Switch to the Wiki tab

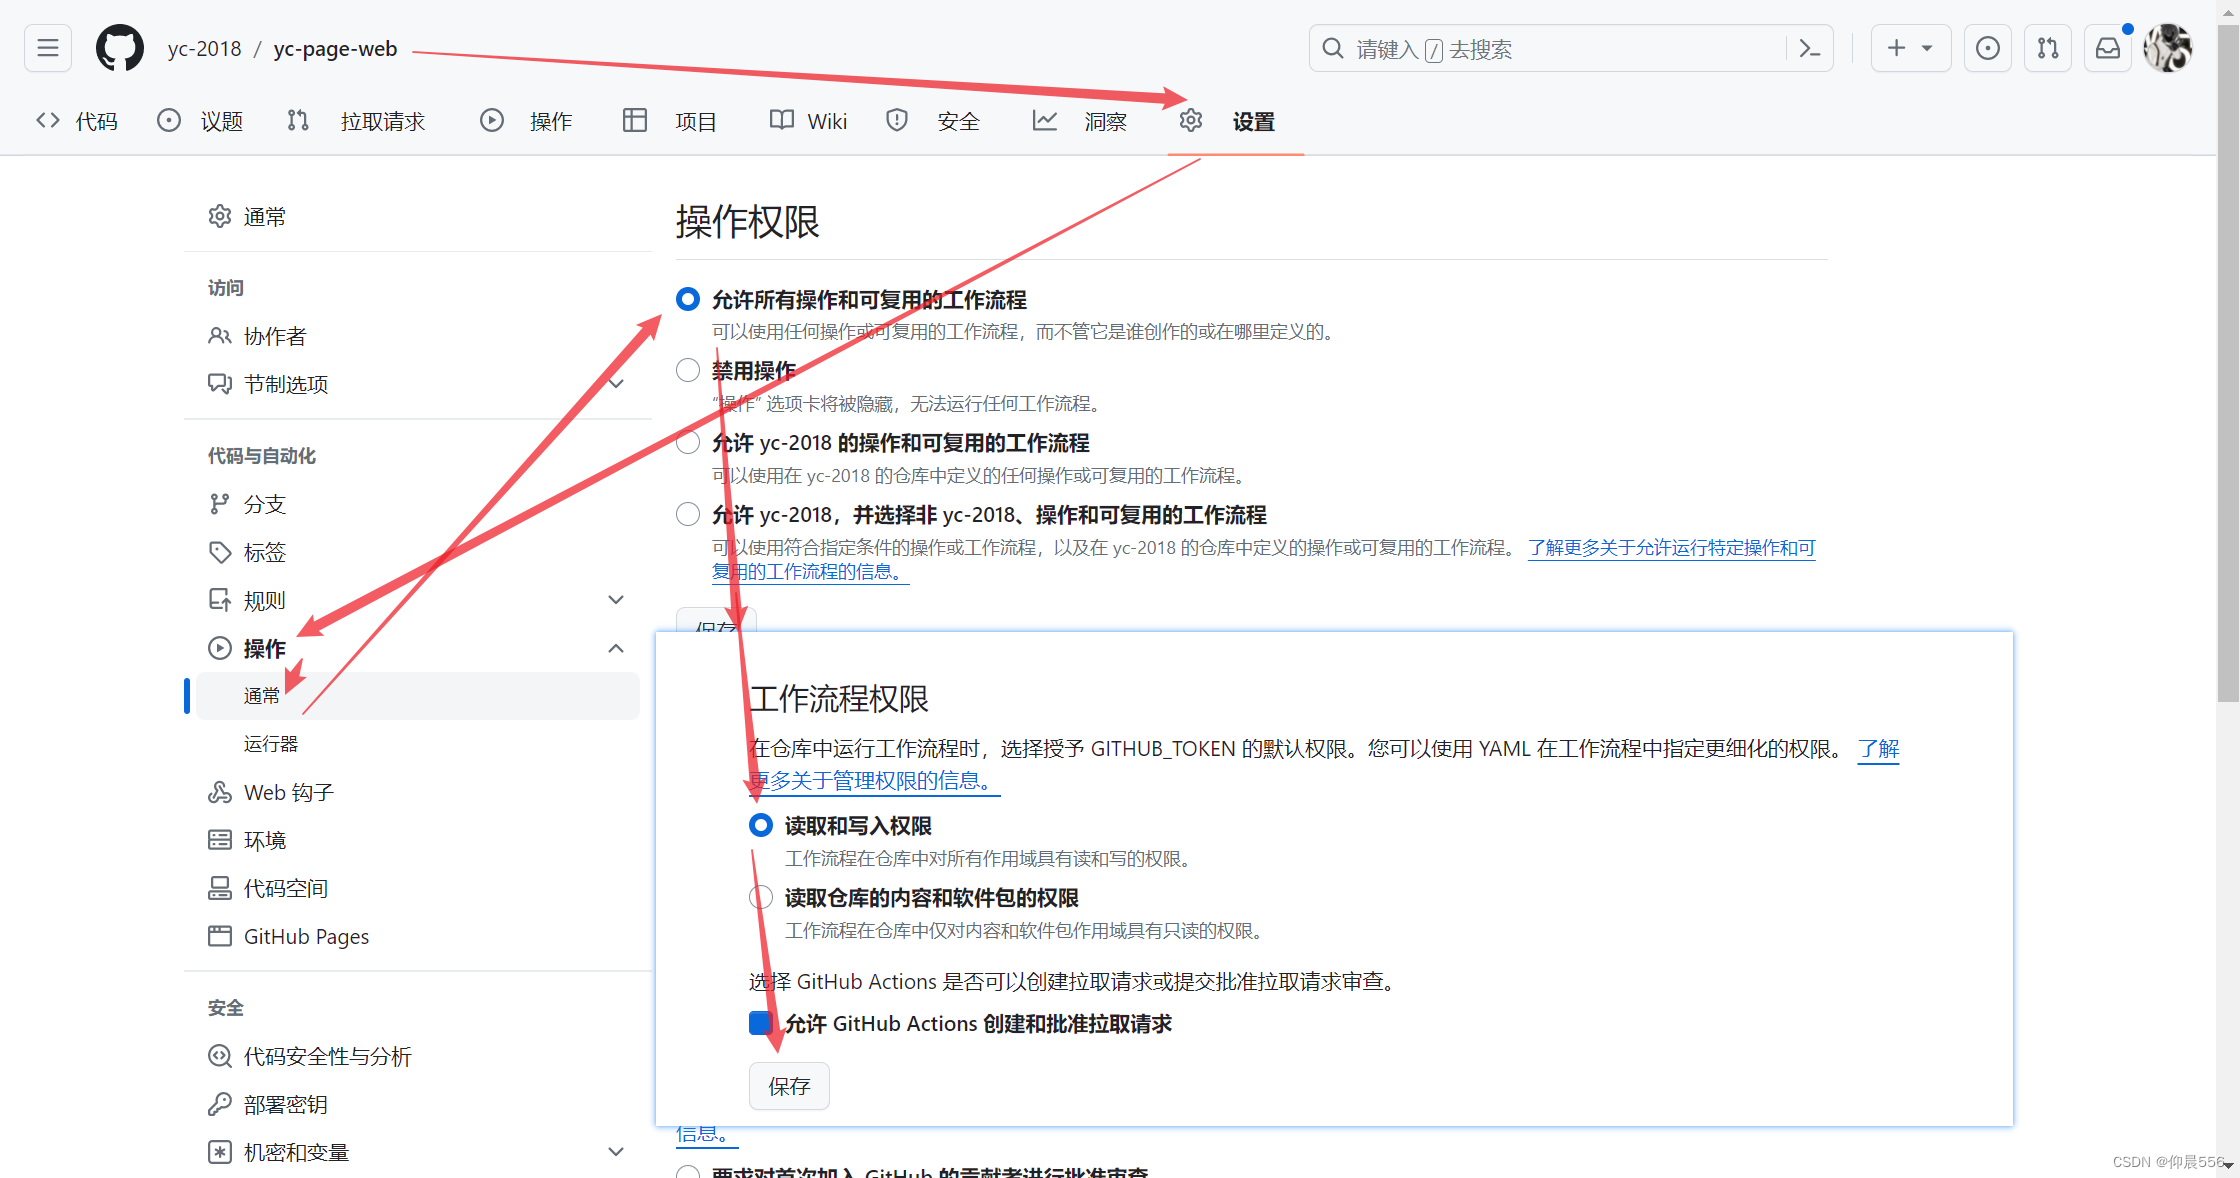[x=808, y=121]
